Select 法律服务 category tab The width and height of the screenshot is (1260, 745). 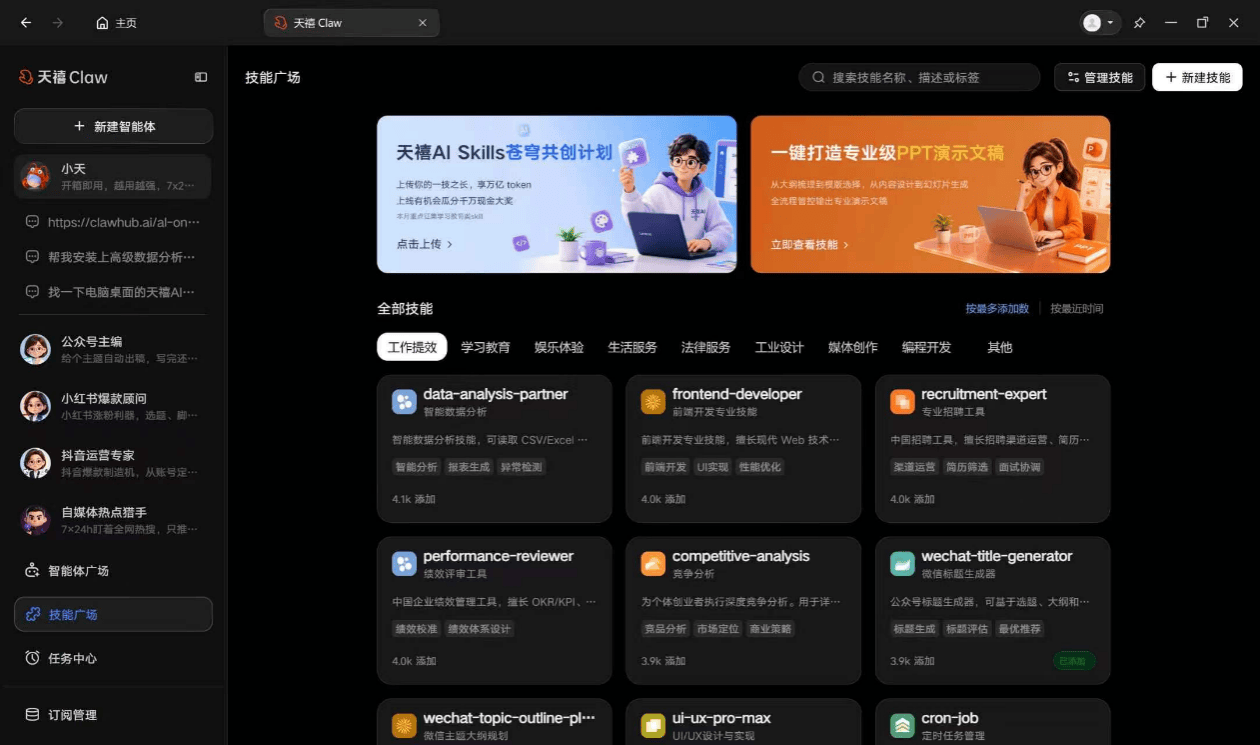click(x=706, y=347)
